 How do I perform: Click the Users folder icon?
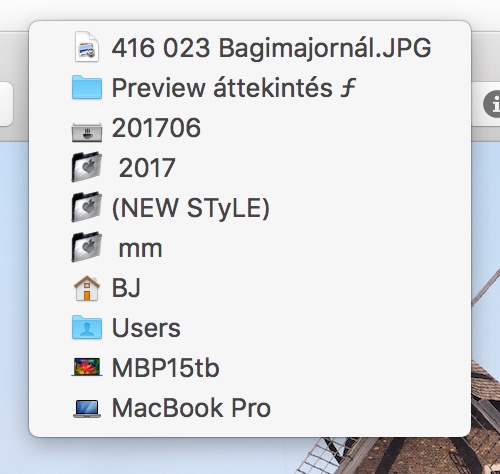coord(87,327)
